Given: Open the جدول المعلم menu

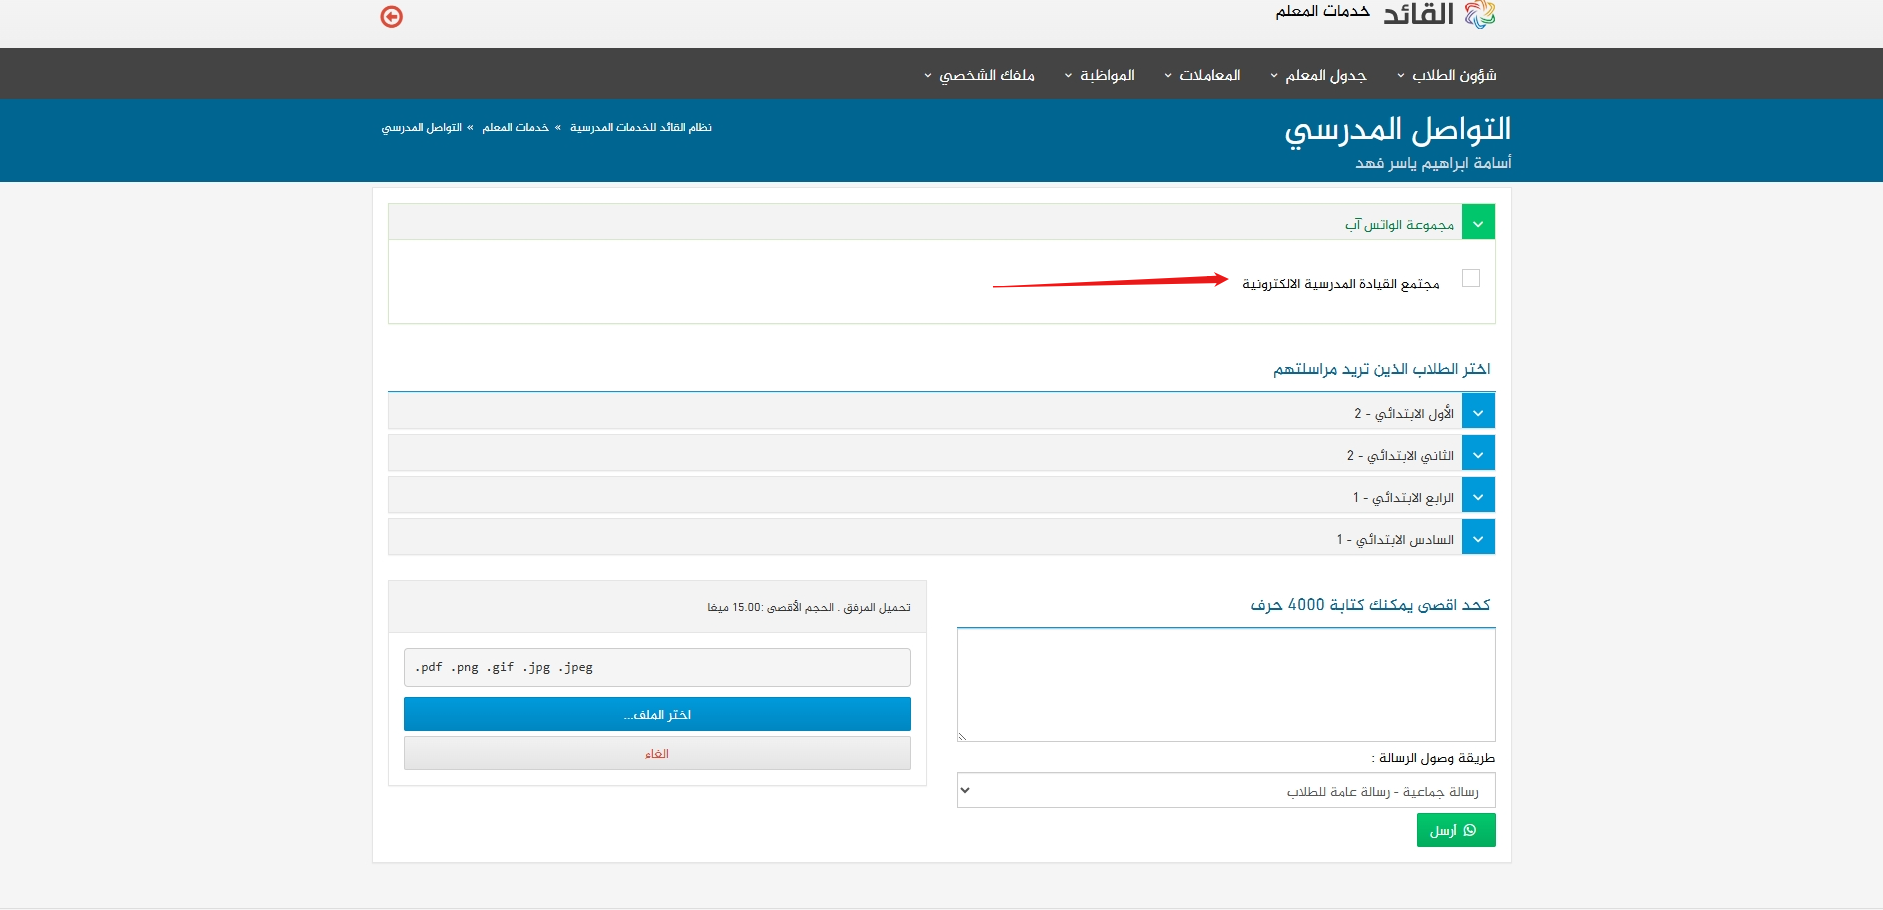Looking at the screenshot, I should (1318, 75).
